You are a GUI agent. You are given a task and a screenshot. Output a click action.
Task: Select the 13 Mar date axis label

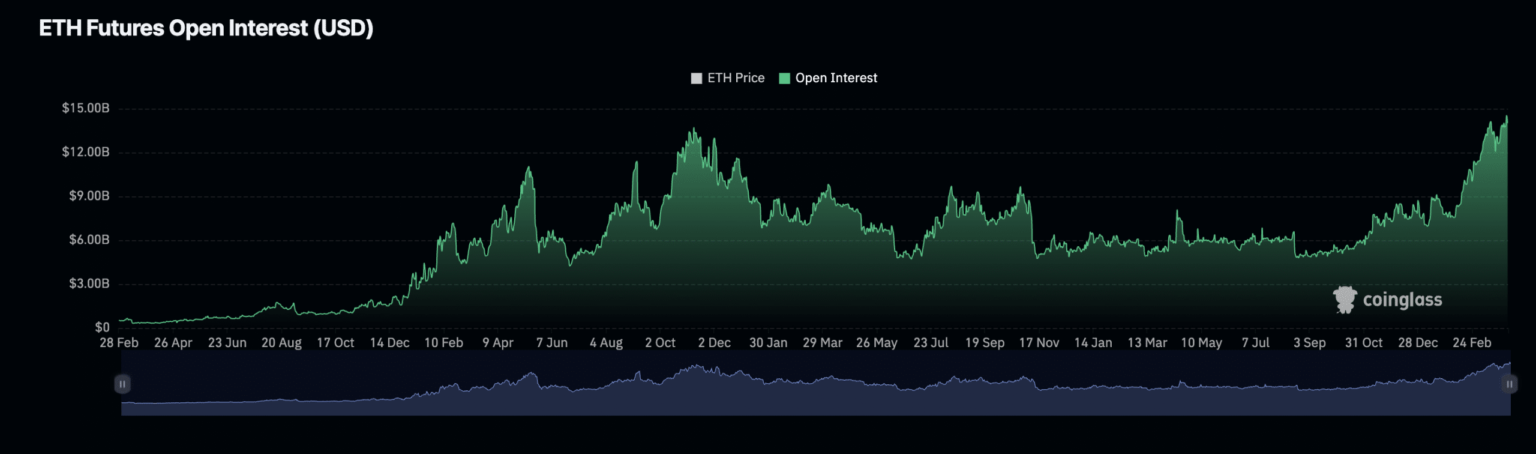(x=1147, y=342)
